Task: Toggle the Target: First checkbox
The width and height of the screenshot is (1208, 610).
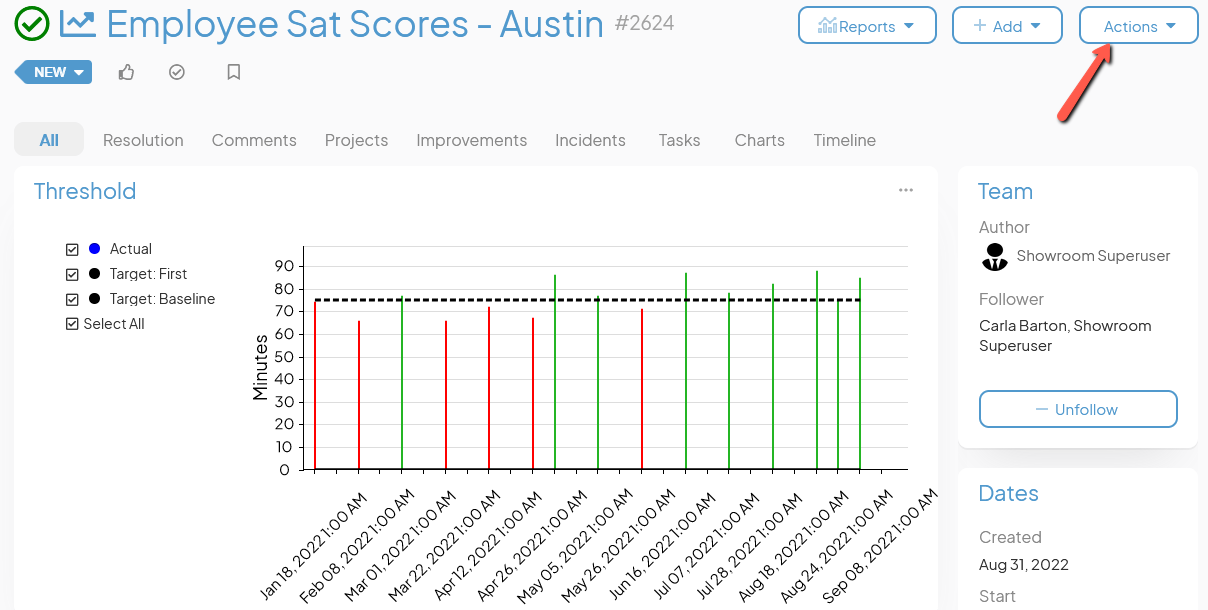Action: click(72, 274)
